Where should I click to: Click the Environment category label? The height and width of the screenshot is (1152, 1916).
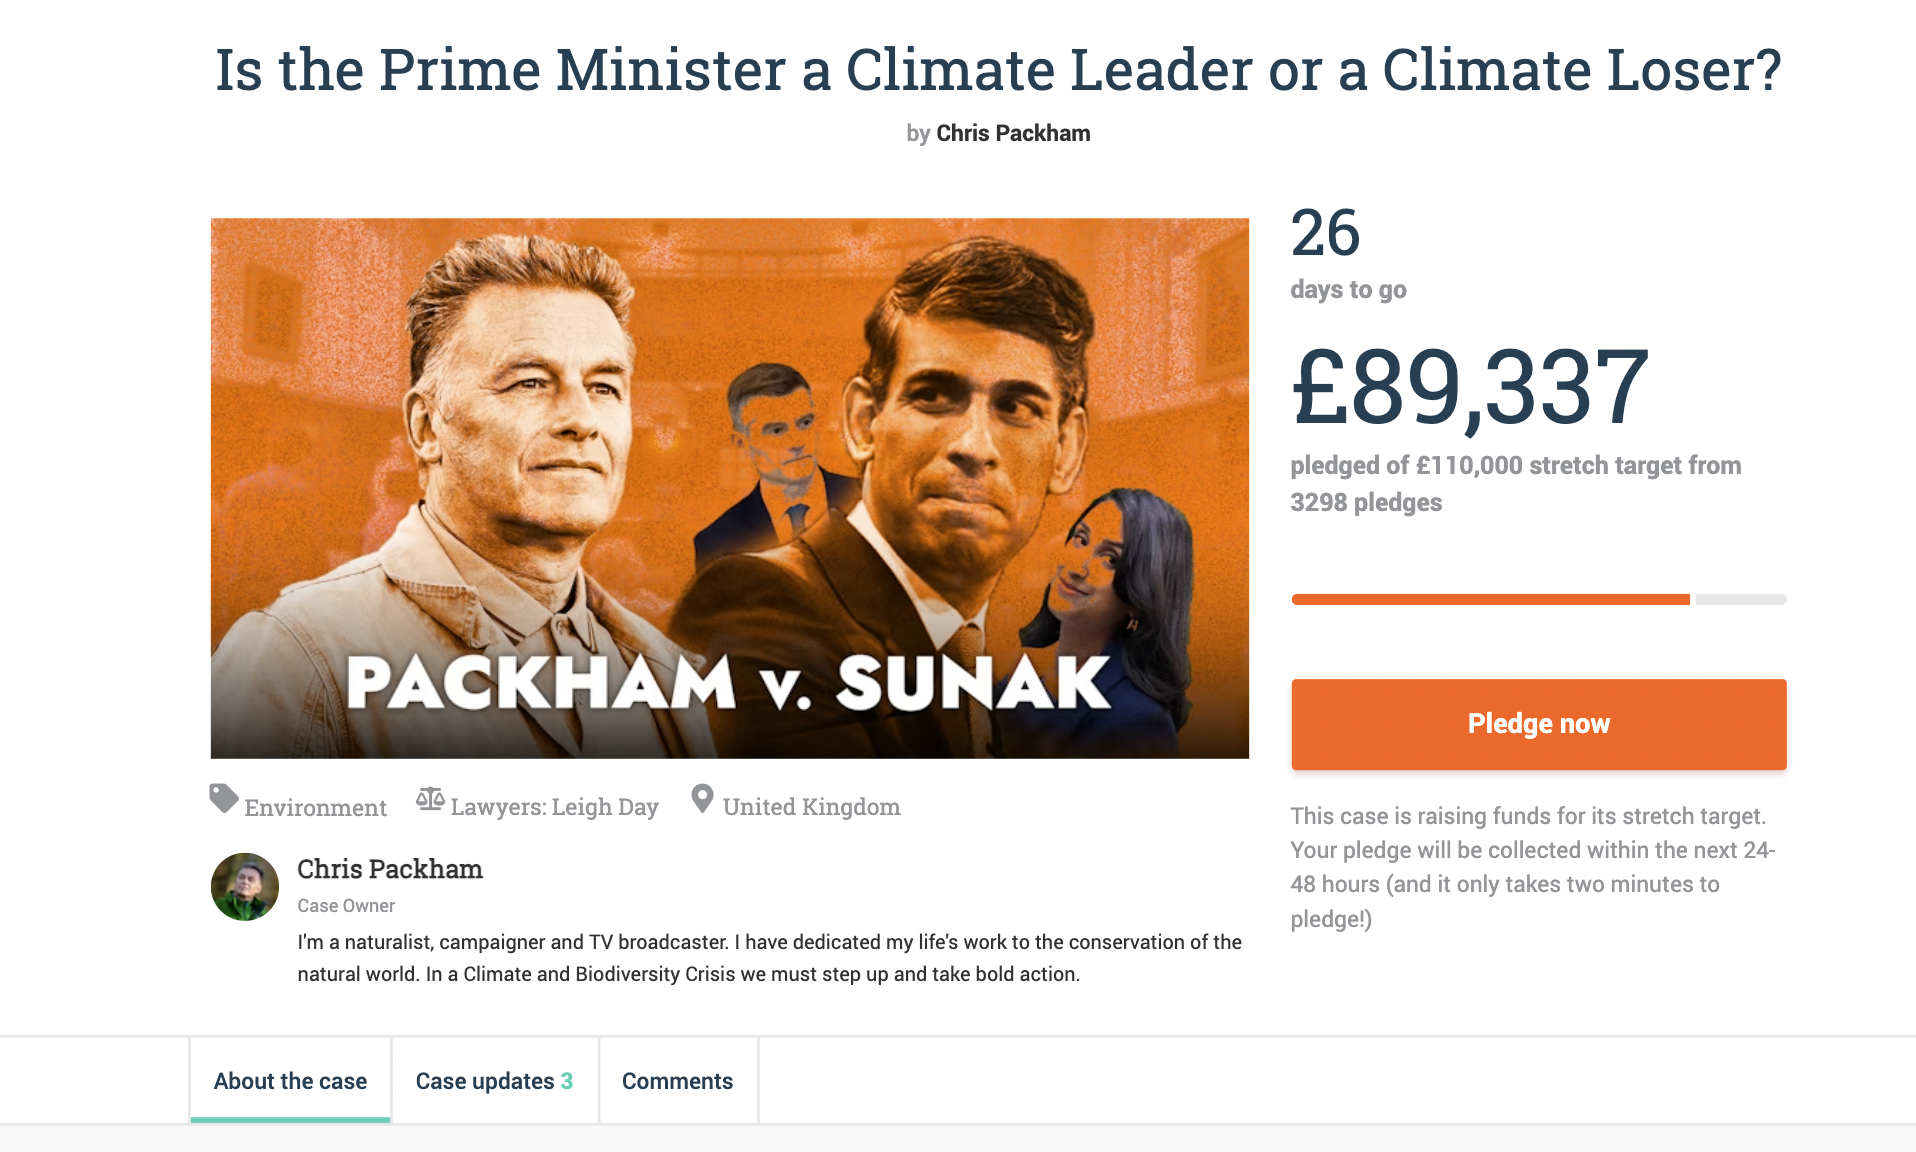pyautogui.click(x=315, y=807)
